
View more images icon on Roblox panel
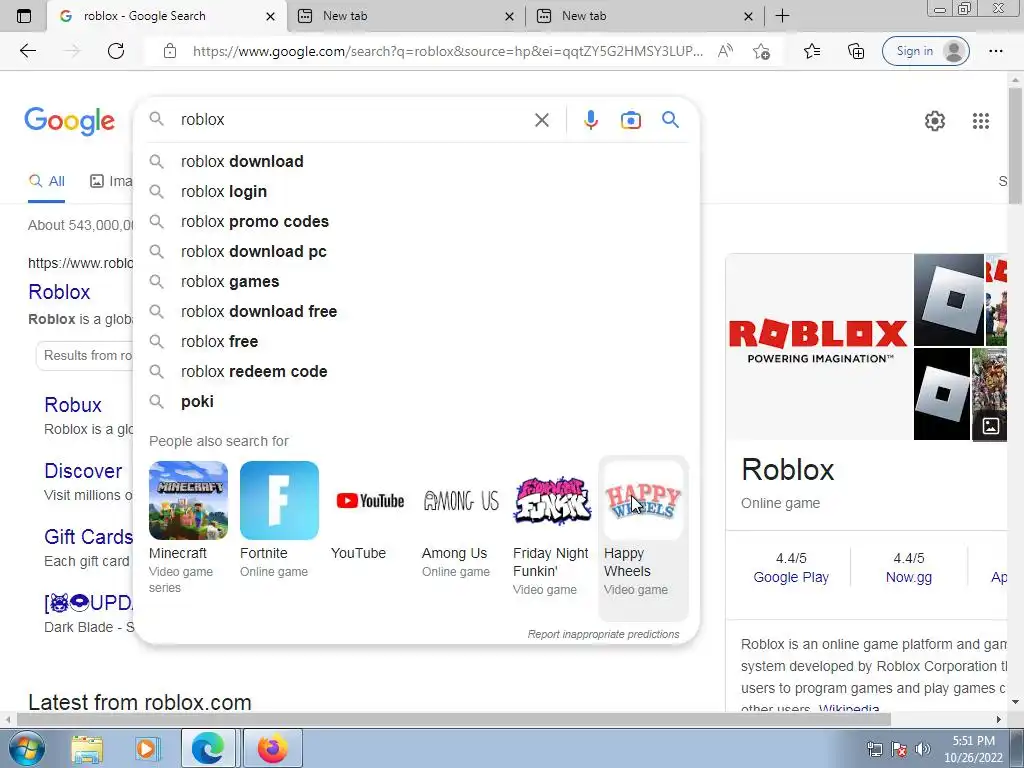click(x=991, y=426)
